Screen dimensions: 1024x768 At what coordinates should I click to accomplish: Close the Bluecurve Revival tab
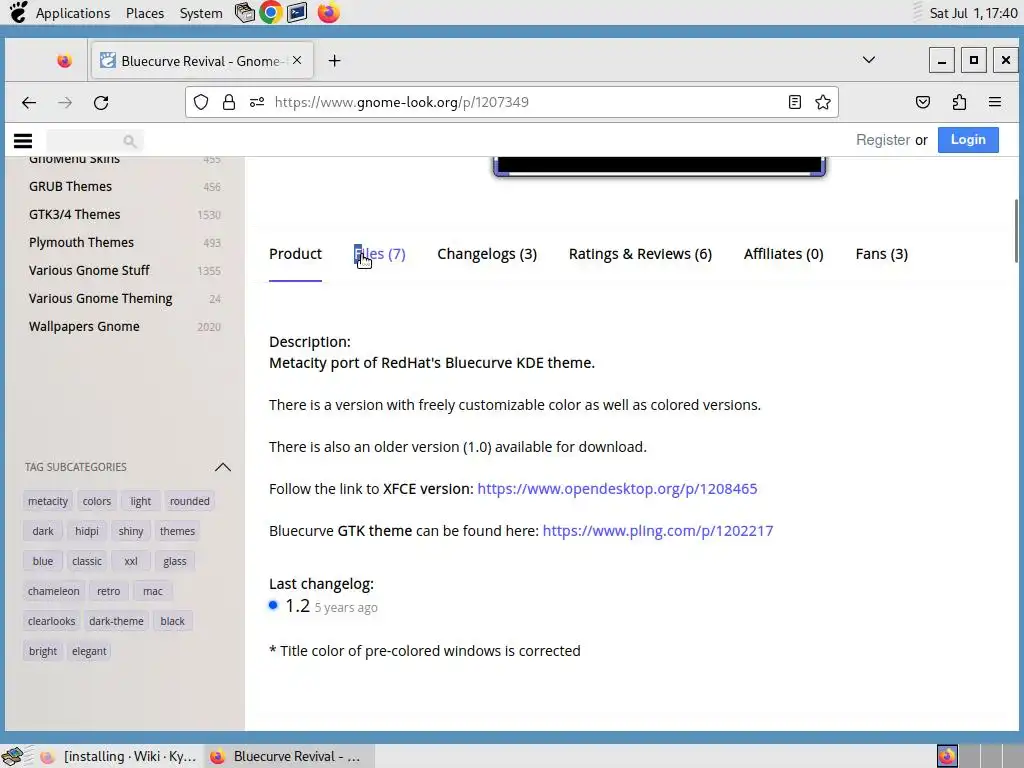click(x=297, y=60)
